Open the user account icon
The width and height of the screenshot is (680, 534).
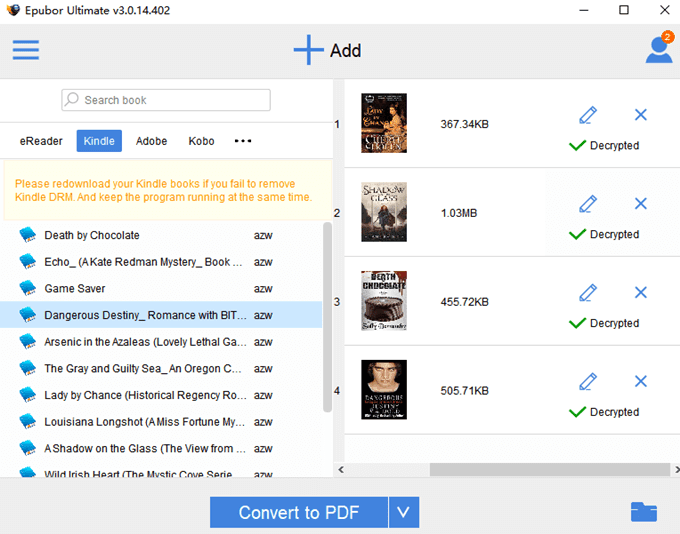(659, 50)
